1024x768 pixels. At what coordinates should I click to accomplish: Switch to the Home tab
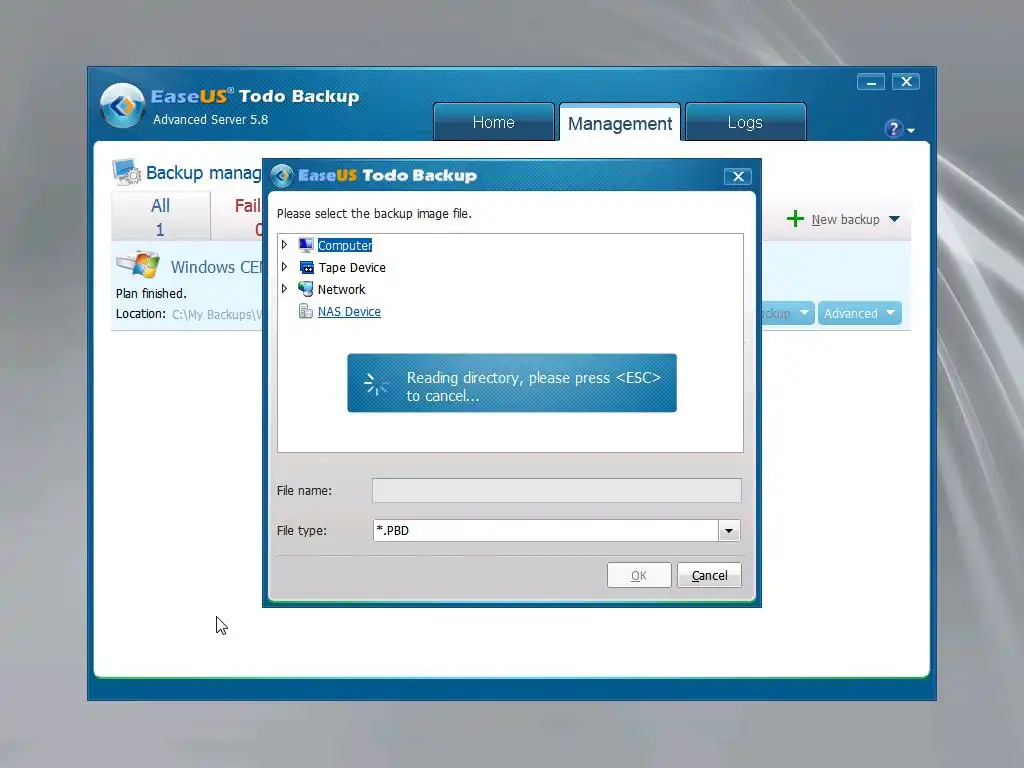[x=494, y=122]
